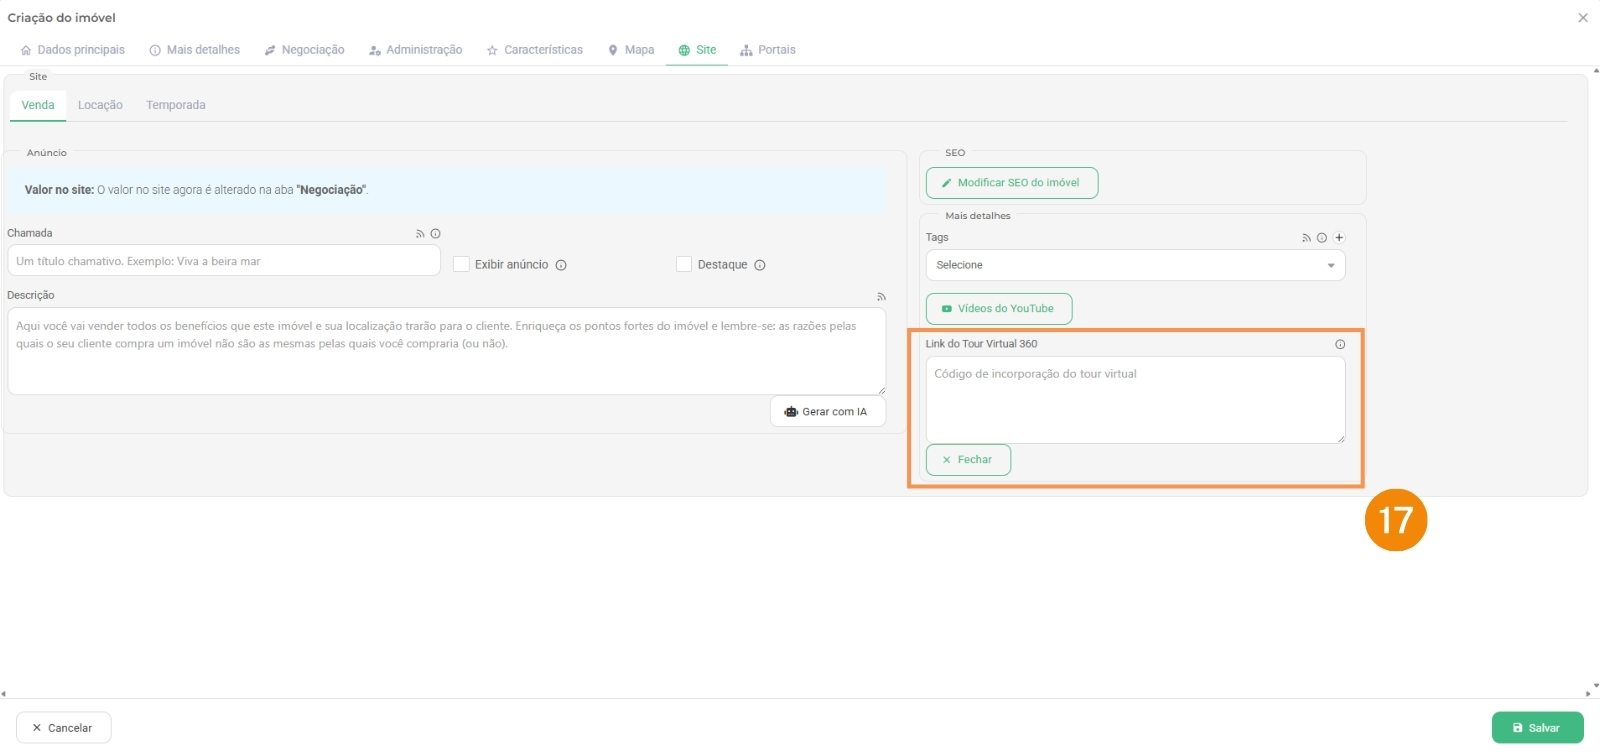Viewport: 1600px width, 756px height.
Task: Click the info icon beside Destaque
Action: tap(760, 265)
